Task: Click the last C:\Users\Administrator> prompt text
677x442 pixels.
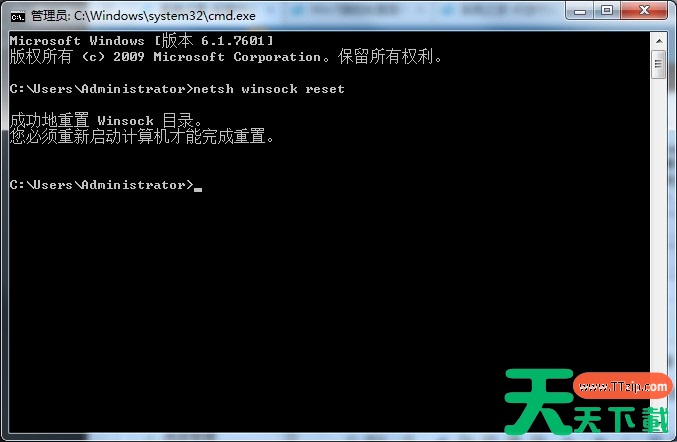Action: [101, 185]
